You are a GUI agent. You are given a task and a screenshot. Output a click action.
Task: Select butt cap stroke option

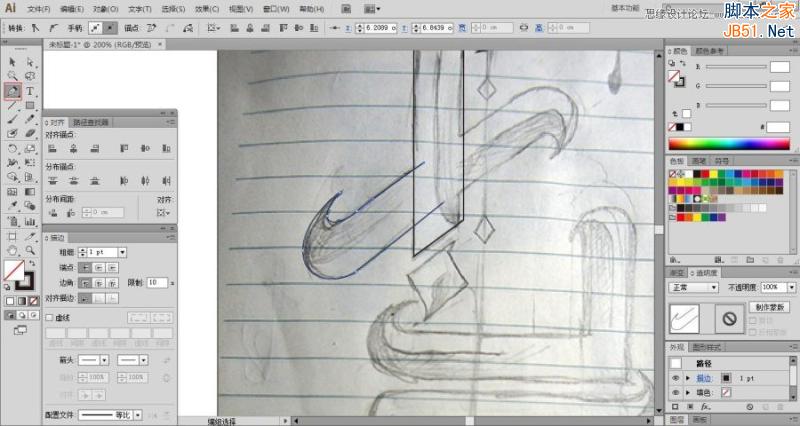[x=85, y=267]
